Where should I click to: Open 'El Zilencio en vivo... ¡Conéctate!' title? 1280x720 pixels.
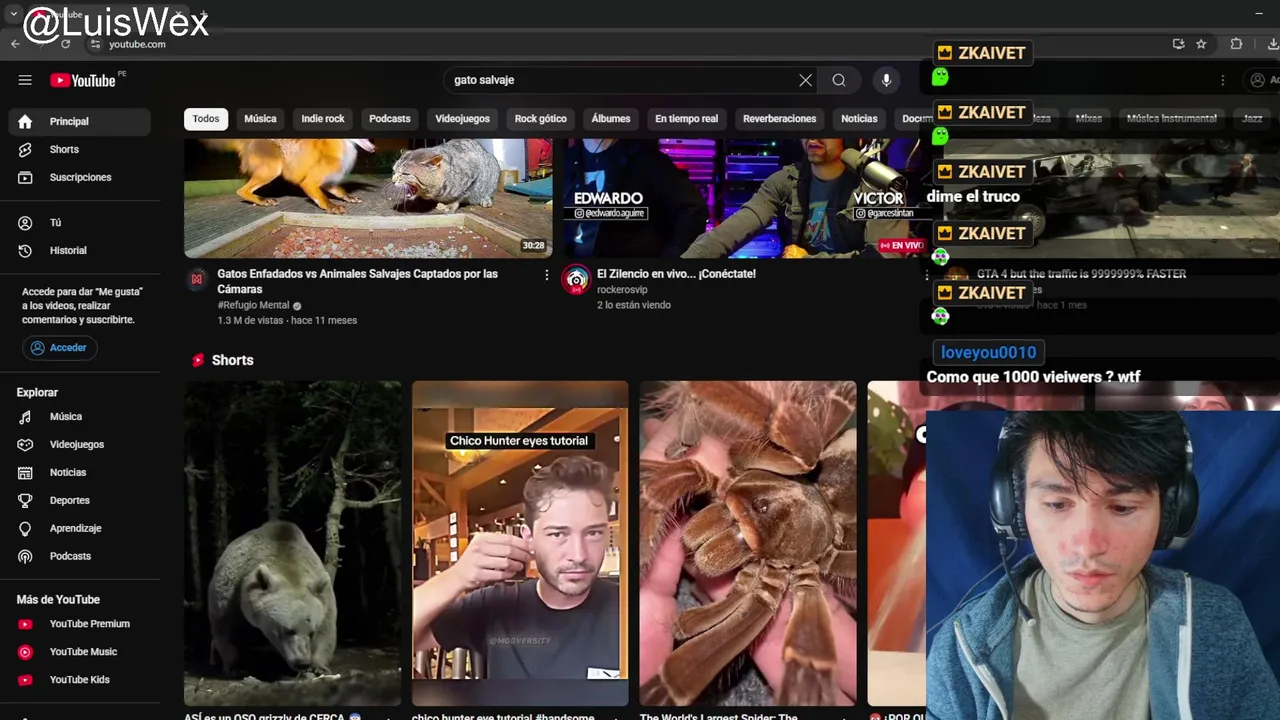676,274
